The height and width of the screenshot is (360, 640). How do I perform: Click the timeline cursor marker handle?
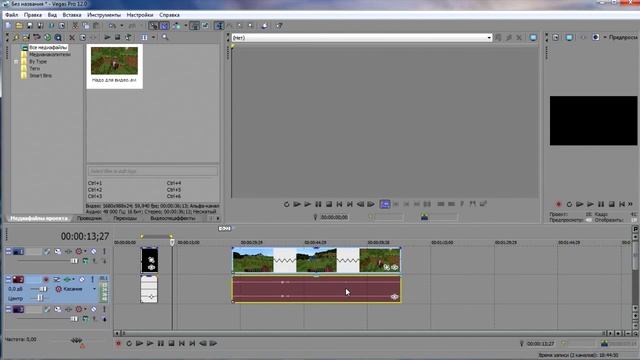click(x=172, y=242)
